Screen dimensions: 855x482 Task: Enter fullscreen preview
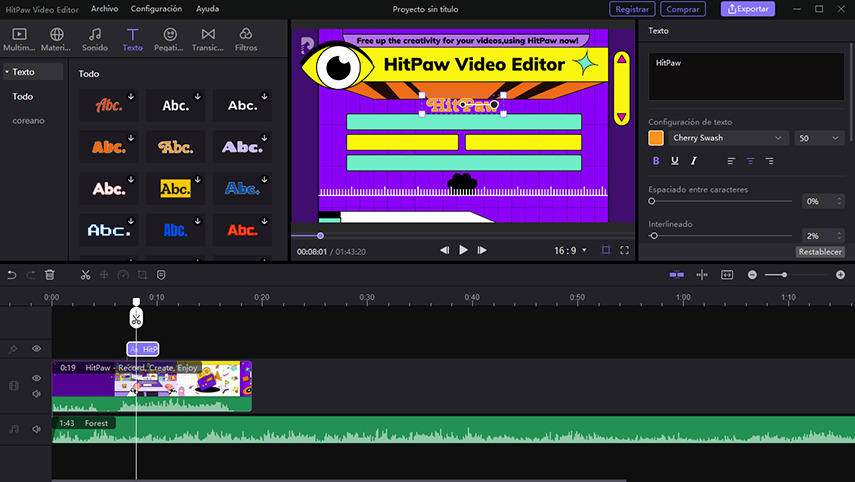coord(624,250)
